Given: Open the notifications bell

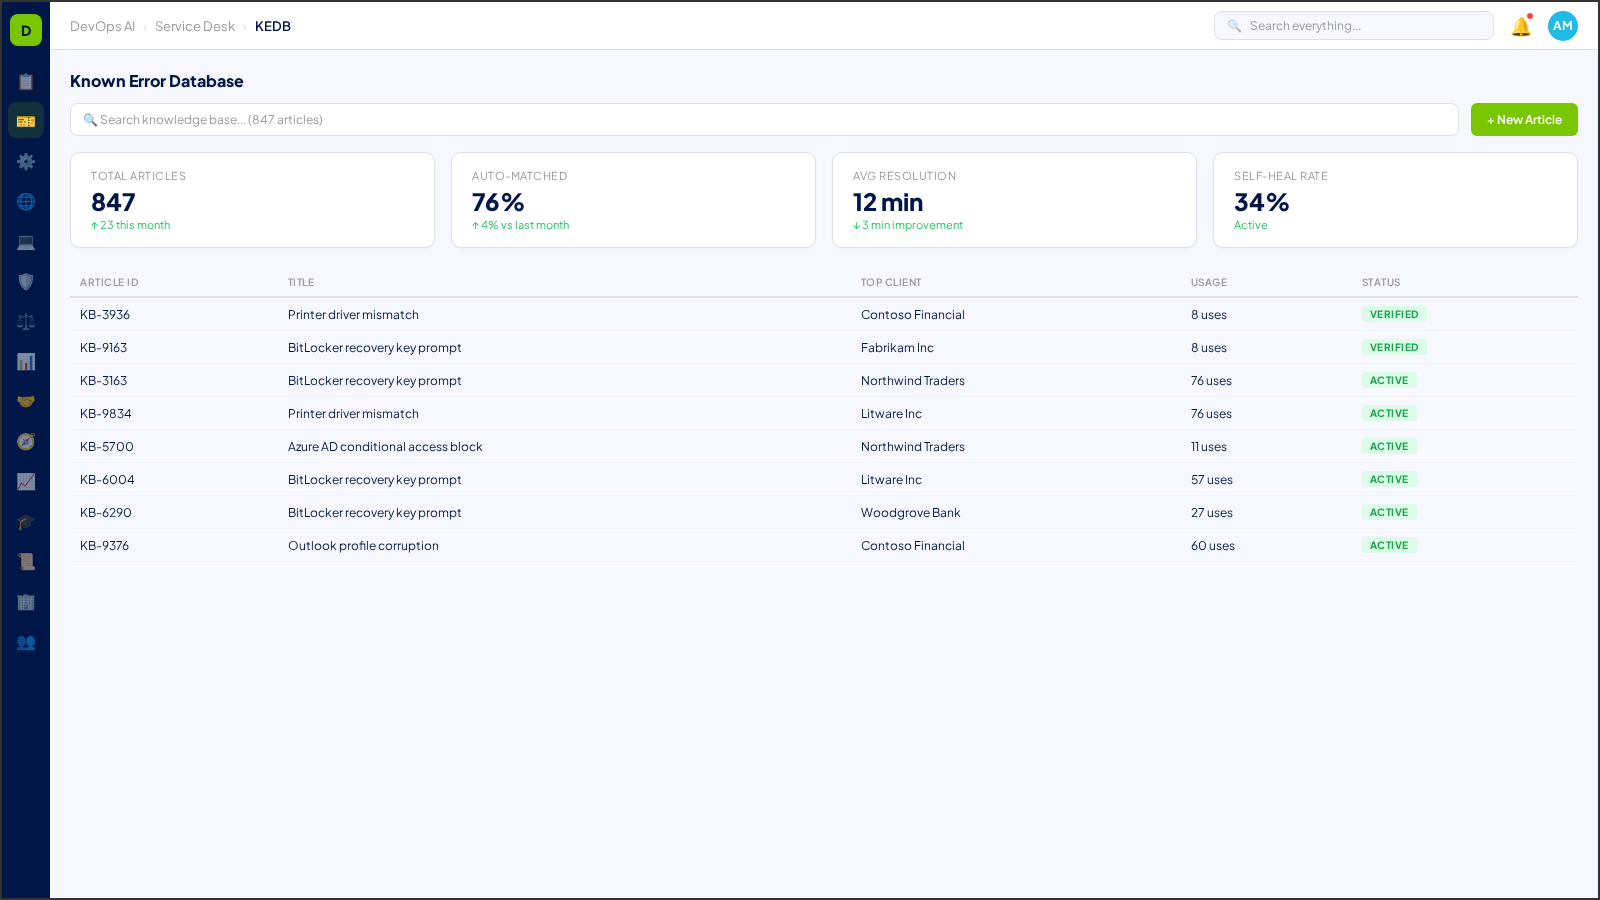Looking at the screenshot, I should coord(1519,27).
